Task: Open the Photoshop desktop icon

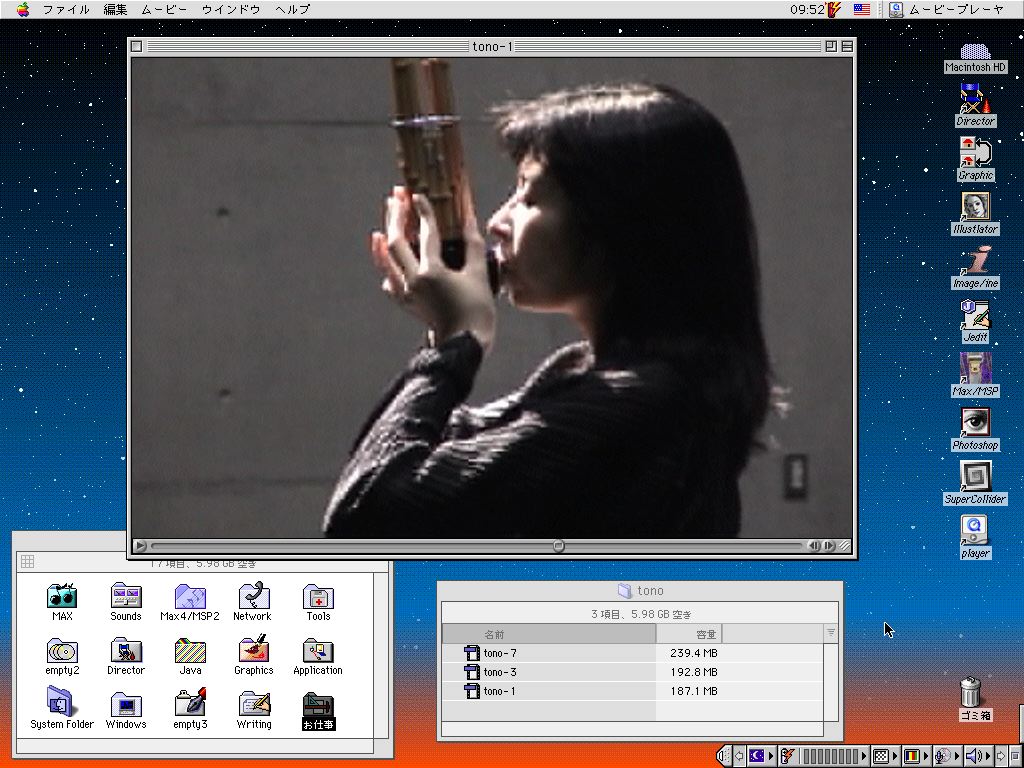Action: point(975,422)
